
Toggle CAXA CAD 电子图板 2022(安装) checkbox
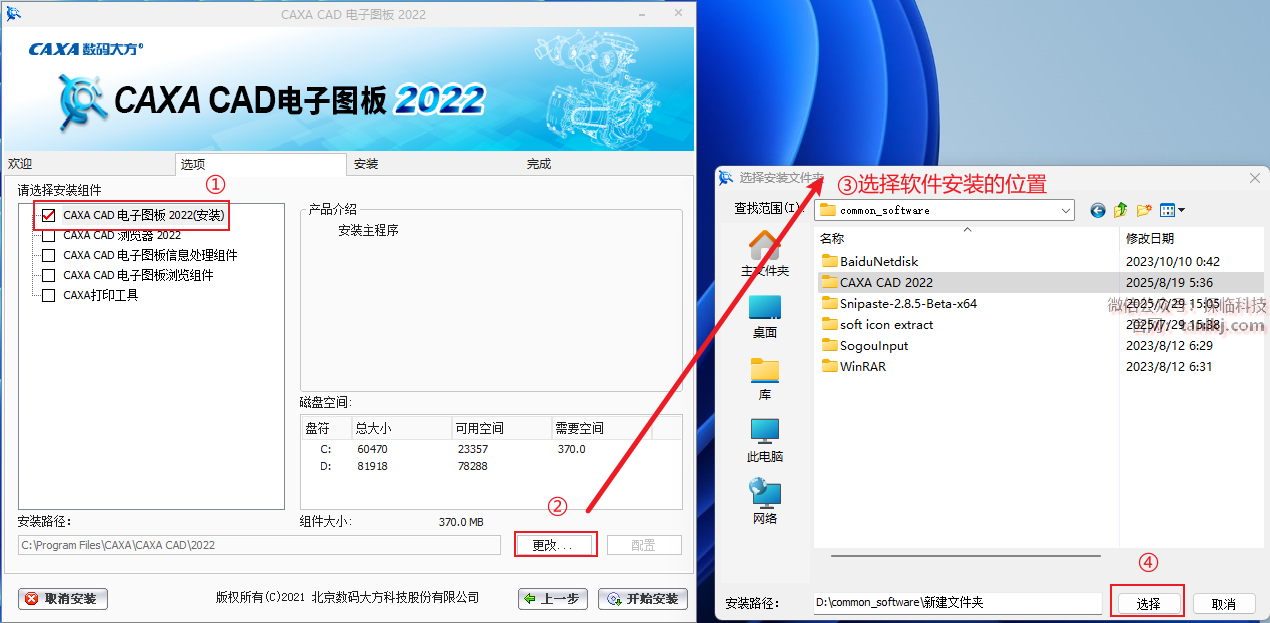[x=48, y=215]
